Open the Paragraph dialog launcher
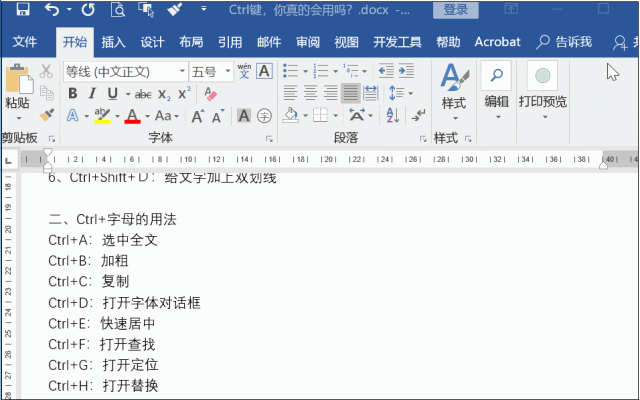Viewport: 640px width, 400px height. [423, 139]
